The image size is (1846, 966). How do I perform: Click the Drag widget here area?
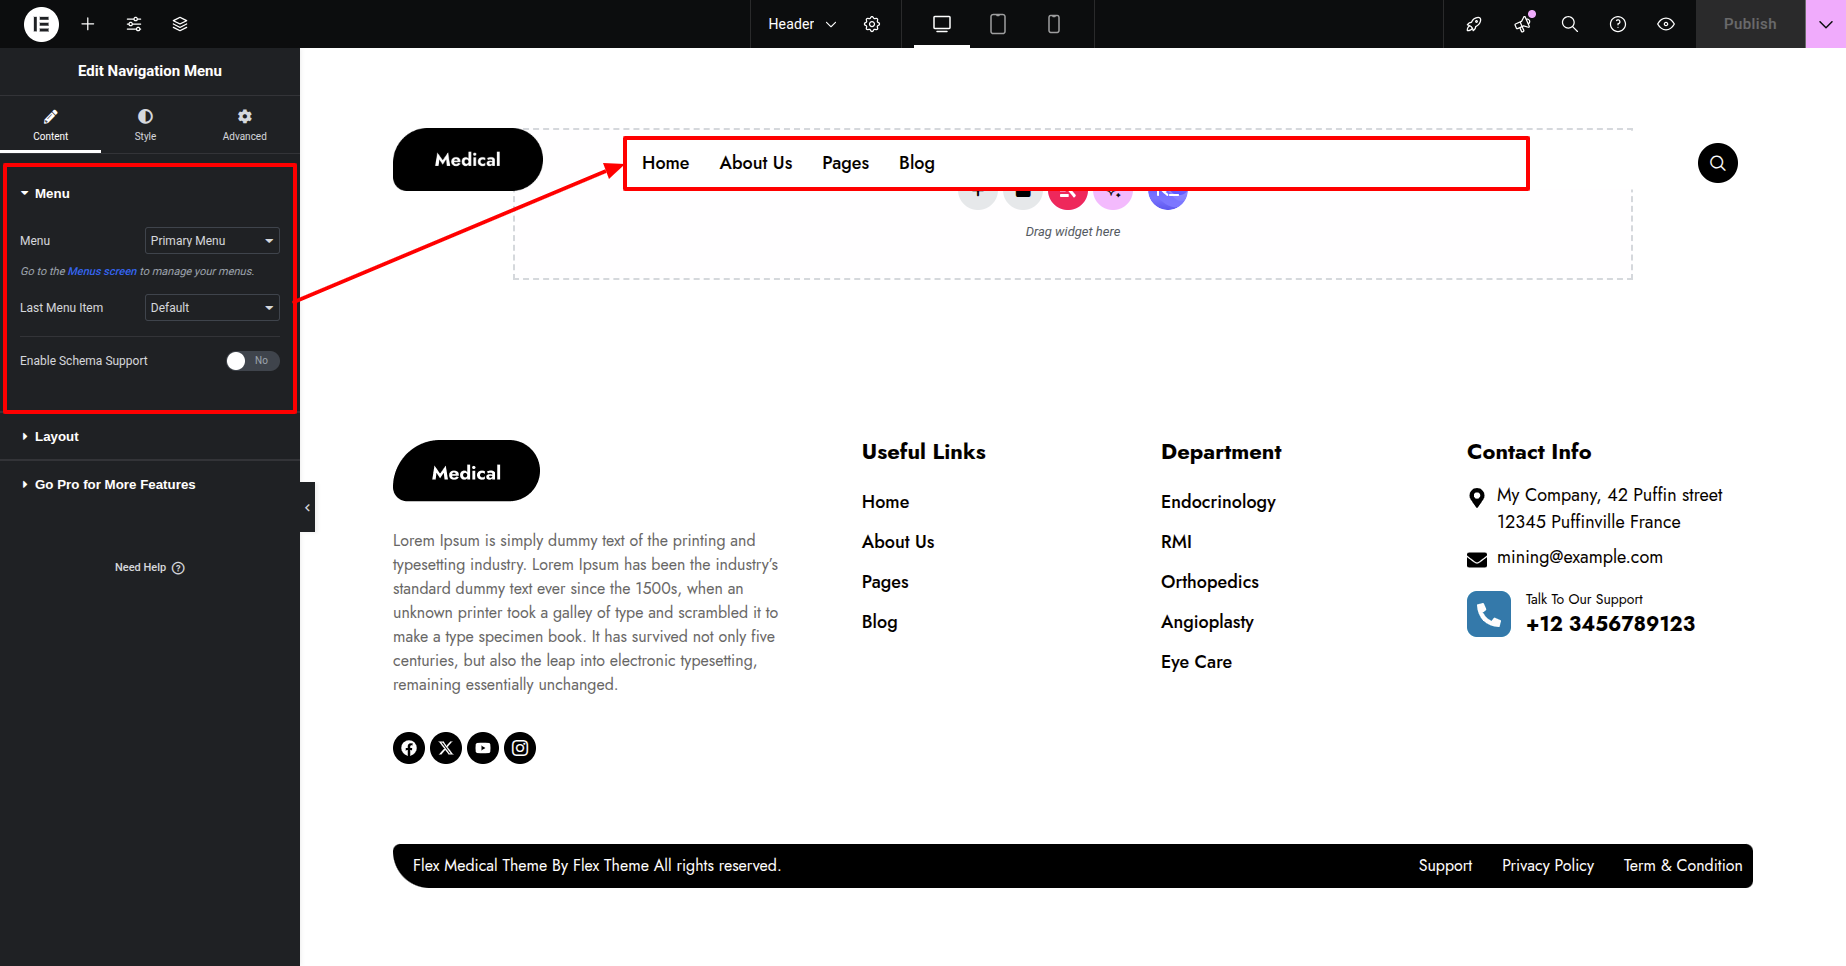pyautogui.click(x=1073, y=232)
